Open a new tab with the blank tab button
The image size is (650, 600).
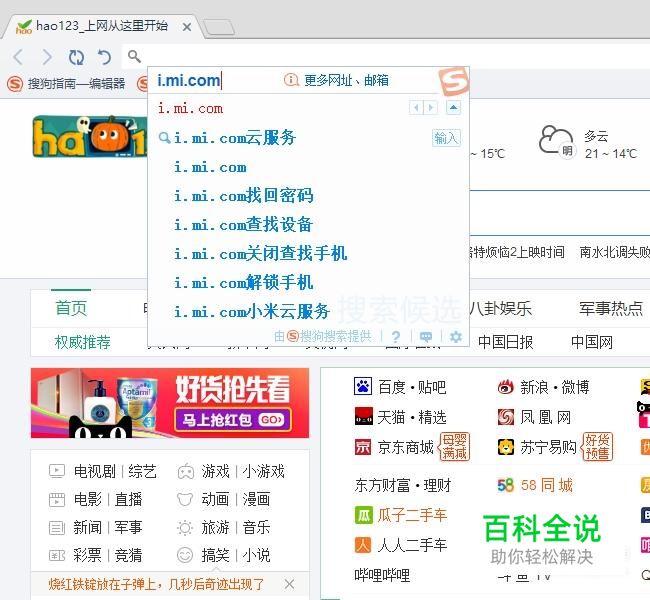point(218,27)
